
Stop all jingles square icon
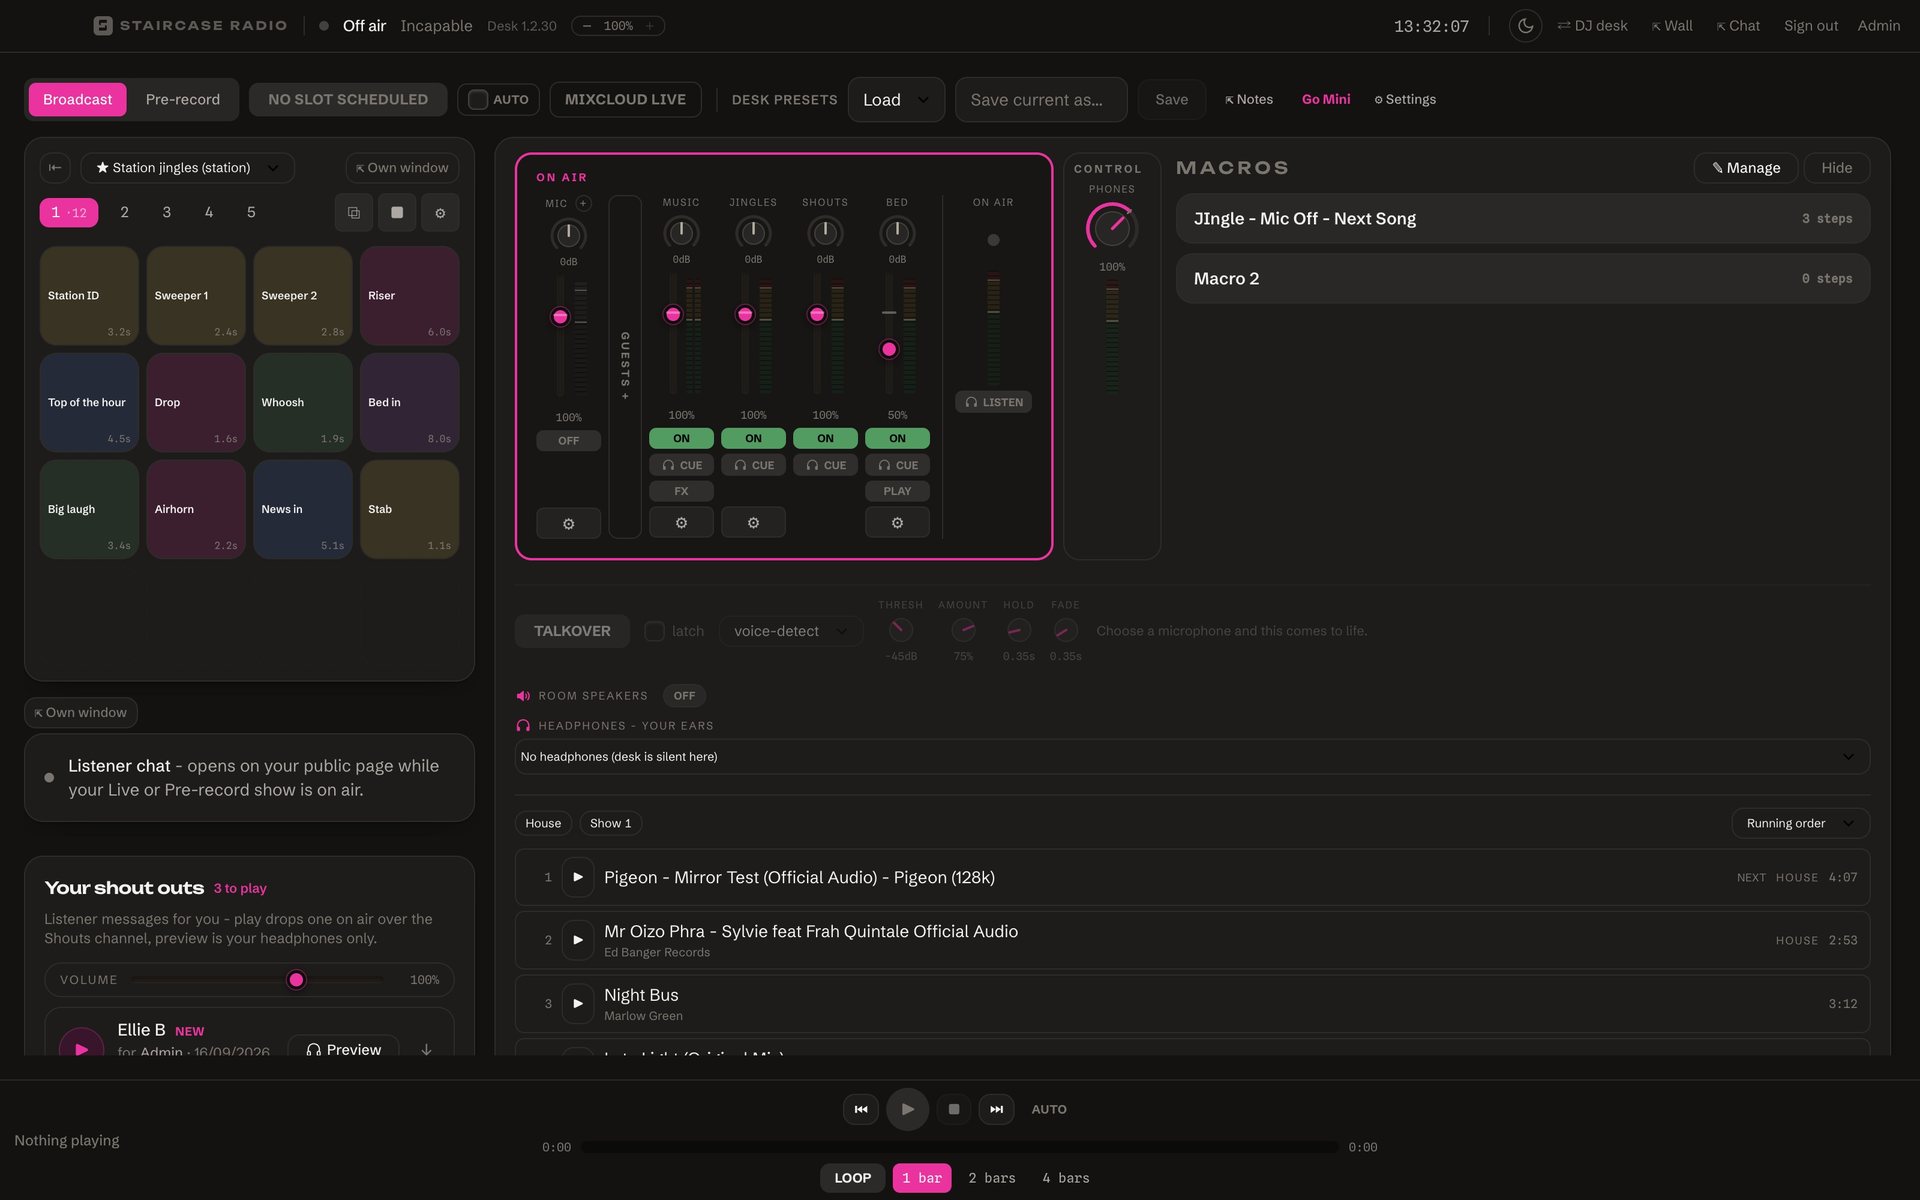(x=397, y=212)
